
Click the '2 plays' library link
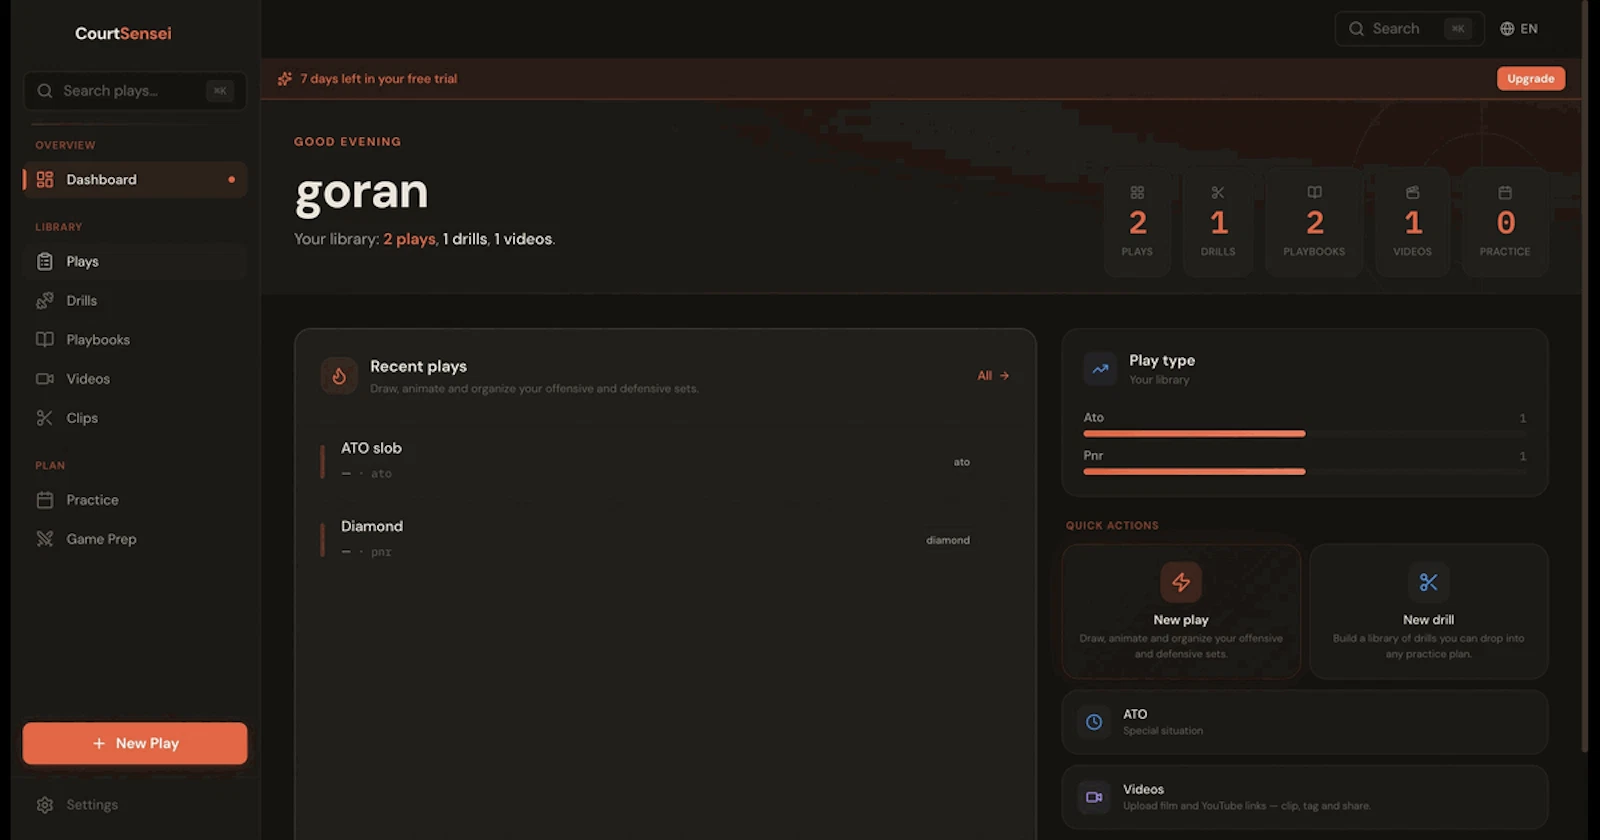click(x=409, y=239)
